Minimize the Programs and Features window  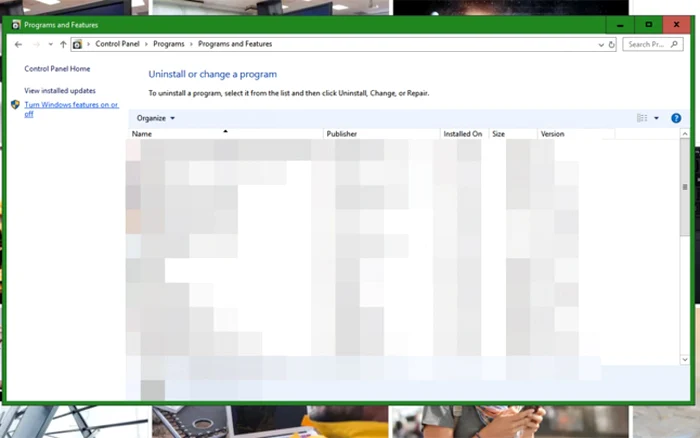tap(620, 25)
